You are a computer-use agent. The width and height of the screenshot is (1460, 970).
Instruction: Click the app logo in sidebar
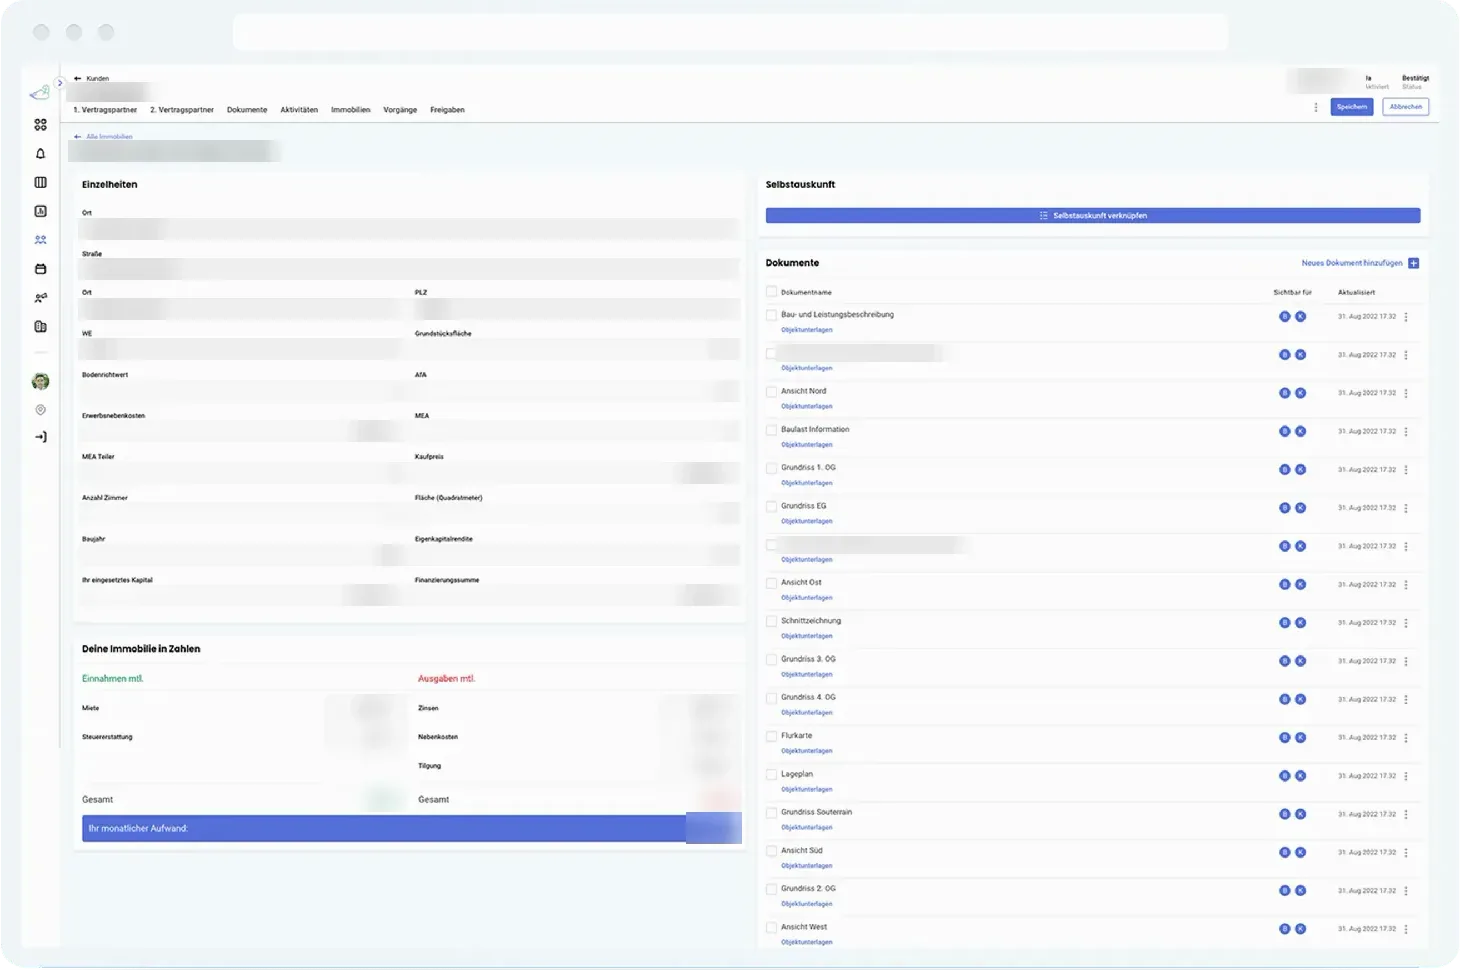(x=40, y=93)
